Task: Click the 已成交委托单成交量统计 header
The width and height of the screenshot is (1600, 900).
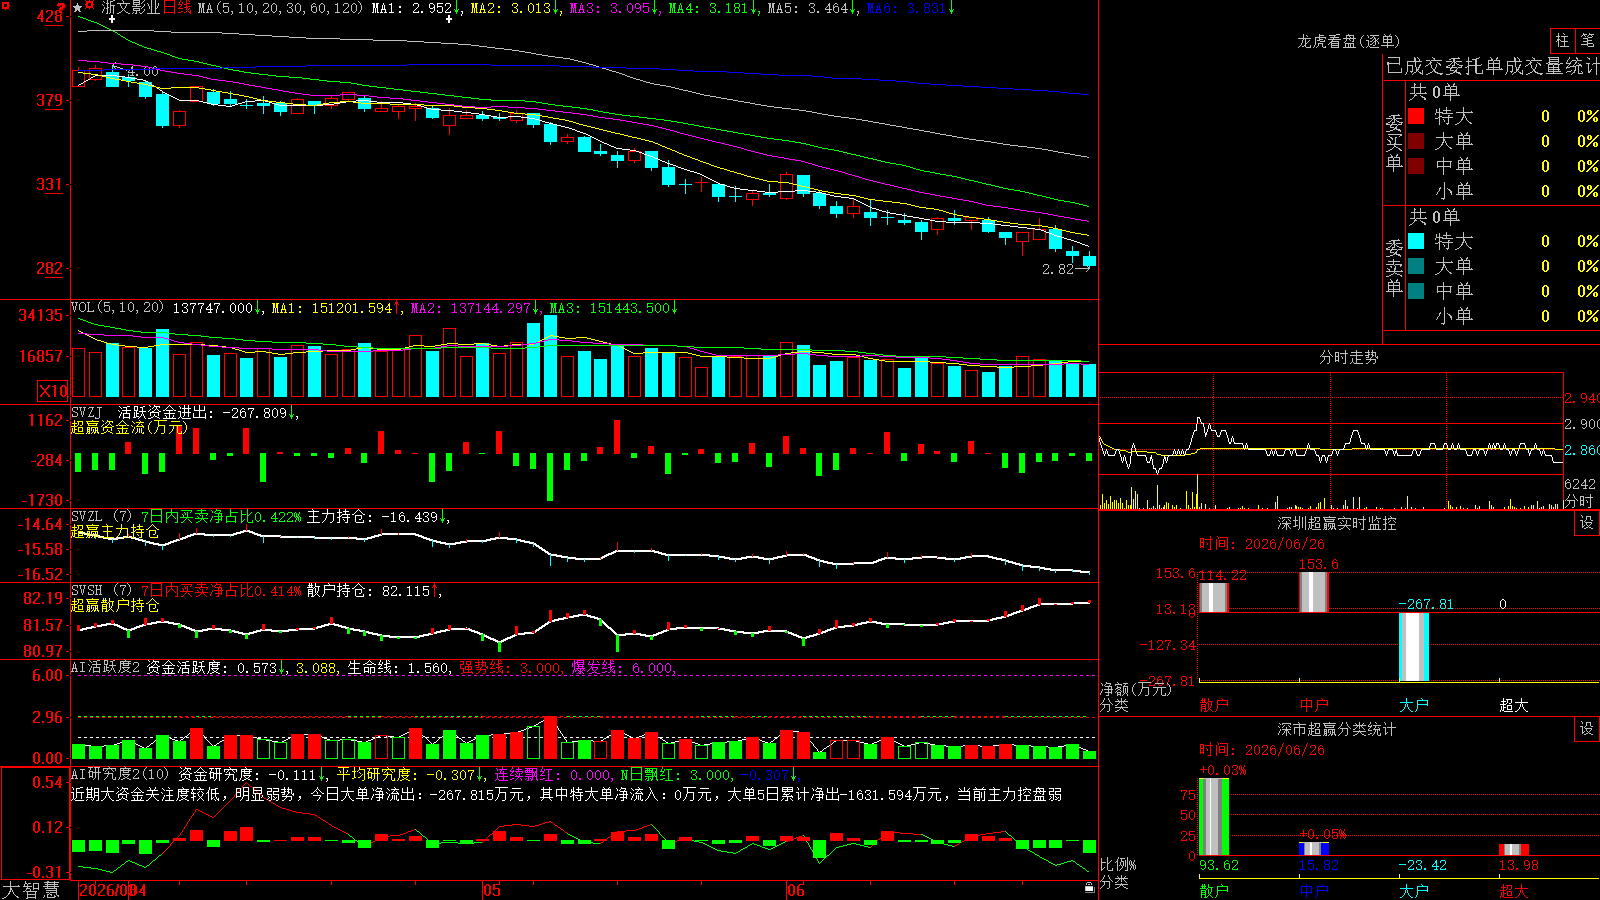Action: click(x=1492, y=67)
